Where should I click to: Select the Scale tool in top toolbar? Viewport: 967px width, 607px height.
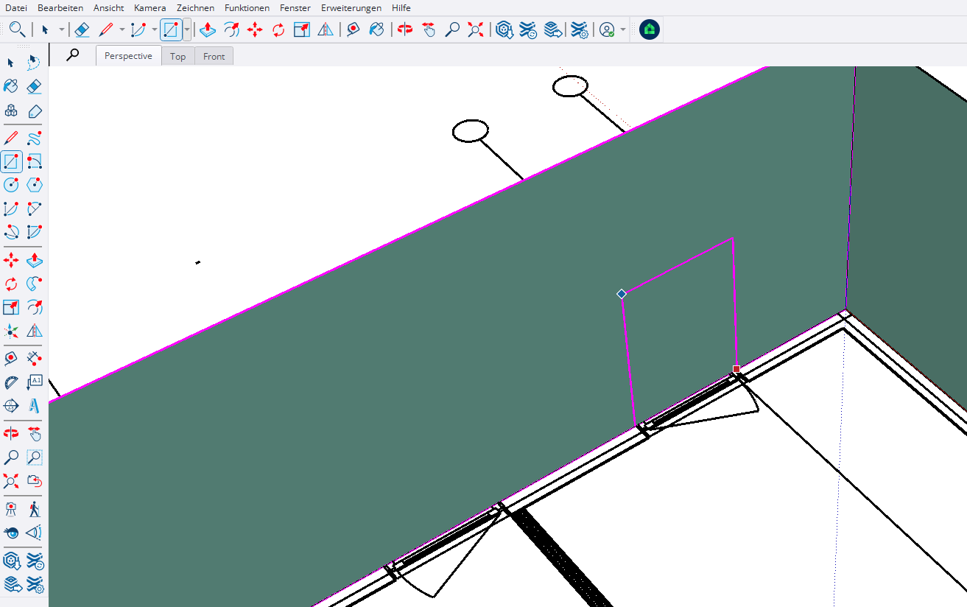[x=302, y=30]
